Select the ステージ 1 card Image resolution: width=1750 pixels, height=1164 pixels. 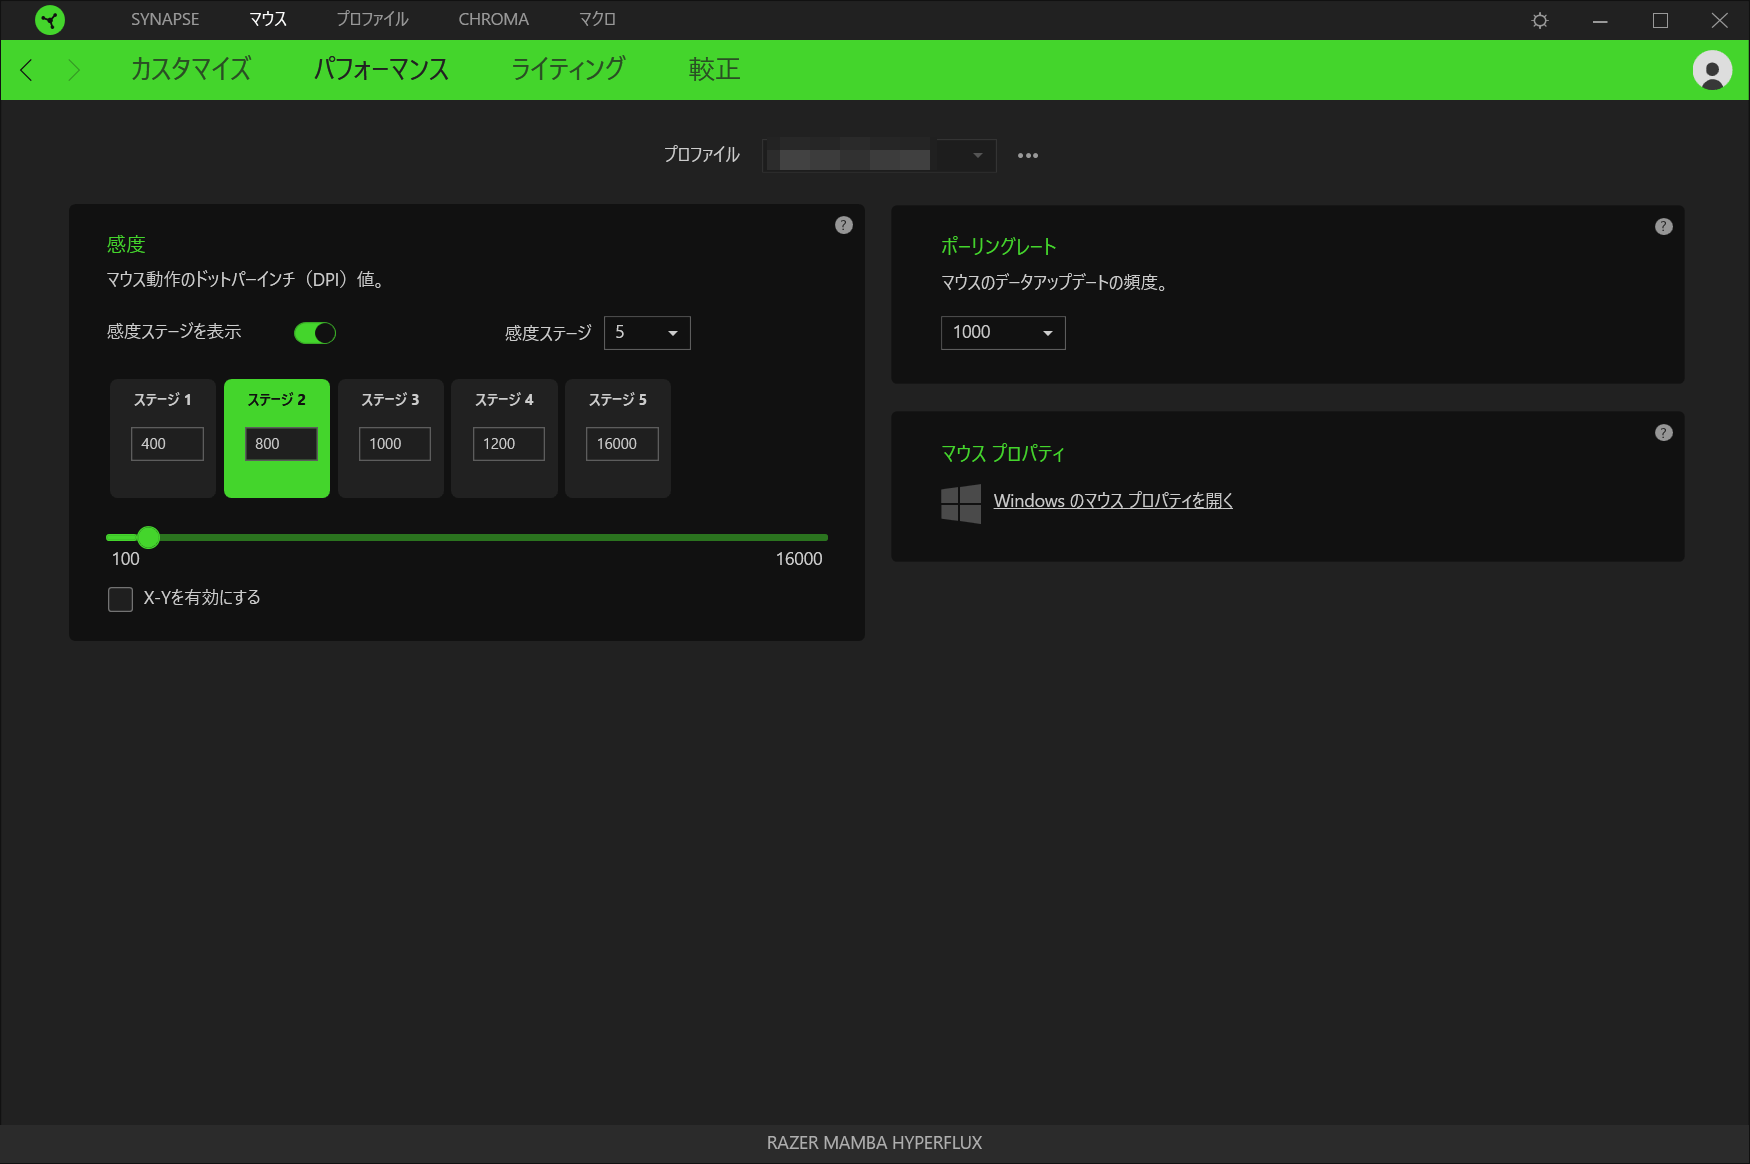coord(163,438)
